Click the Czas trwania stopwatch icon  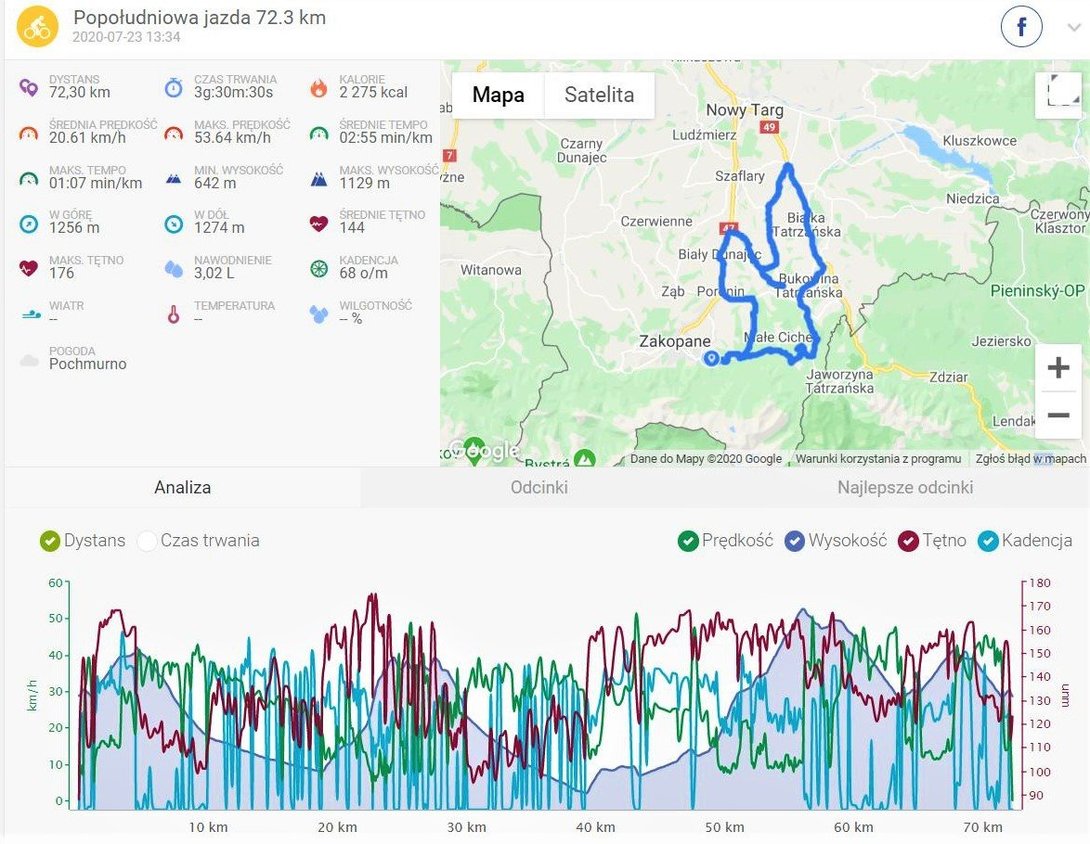[174, 88]
